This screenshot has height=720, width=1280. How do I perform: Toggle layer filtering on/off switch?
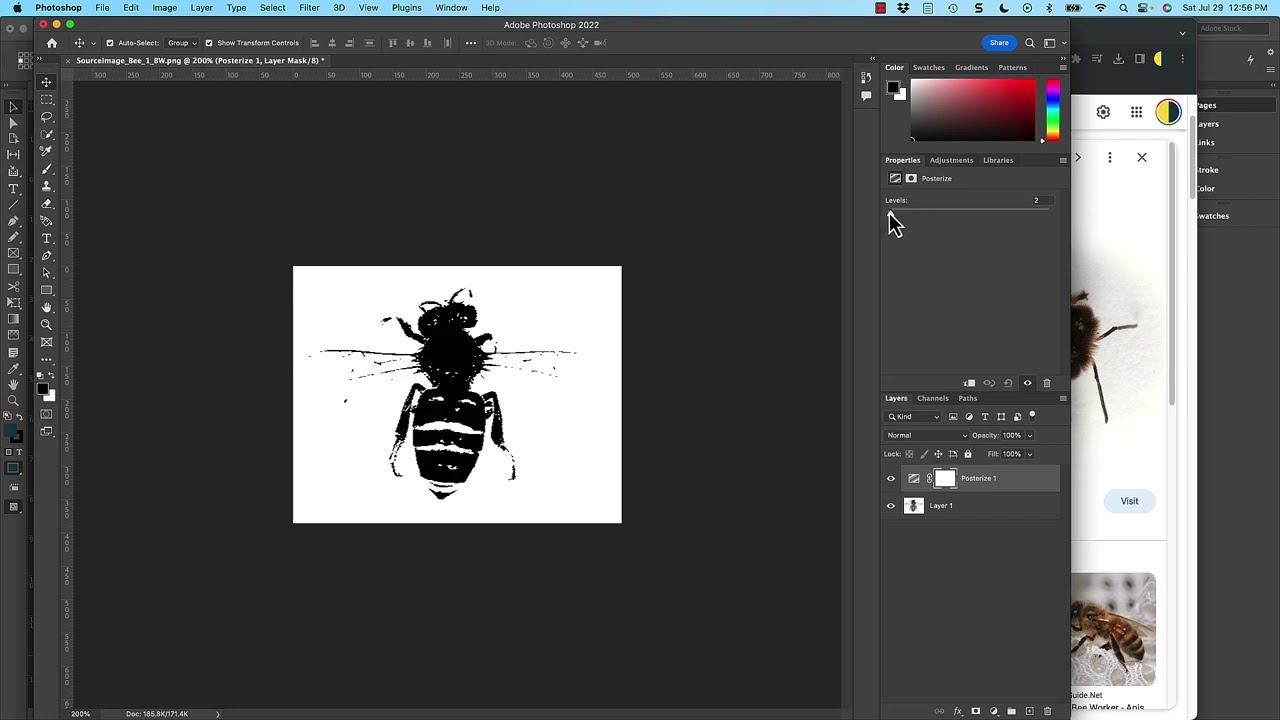point(1032,416)
